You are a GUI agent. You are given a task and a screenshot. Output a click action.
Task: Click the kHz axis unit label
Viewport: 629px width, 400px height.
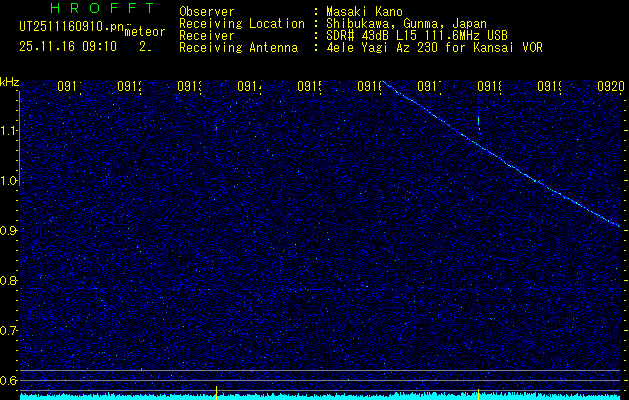click(10, 82)
